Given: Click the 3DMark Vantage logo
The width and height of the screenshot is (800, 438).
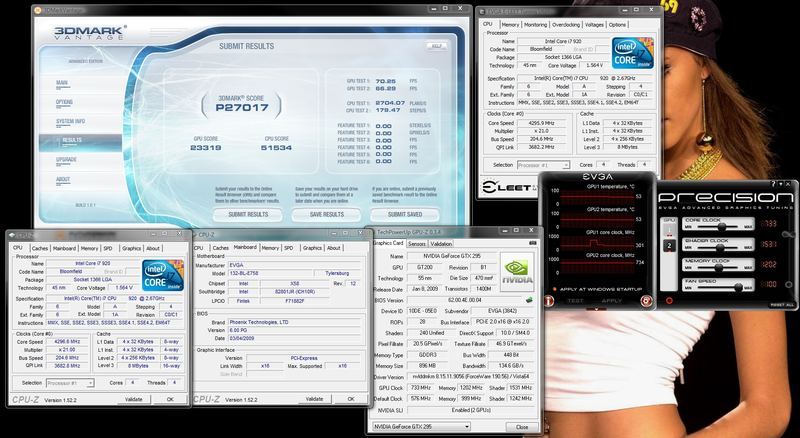Looking at the screenshot, I should (89, 33).
